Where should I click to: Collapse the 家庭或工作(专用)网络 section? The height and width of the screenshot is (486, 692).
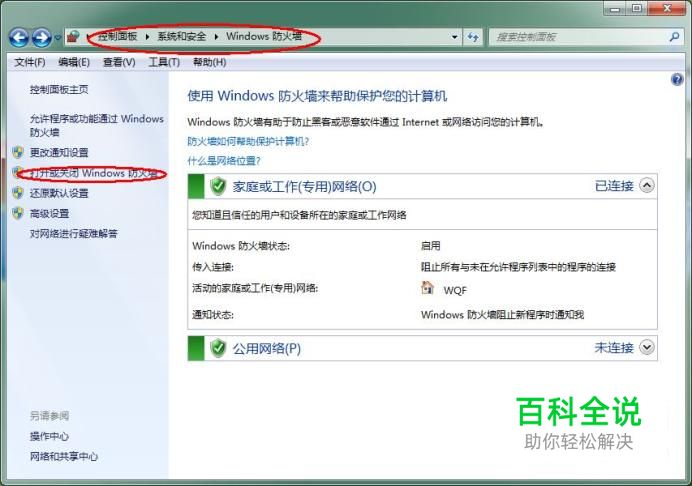point(647,185)
